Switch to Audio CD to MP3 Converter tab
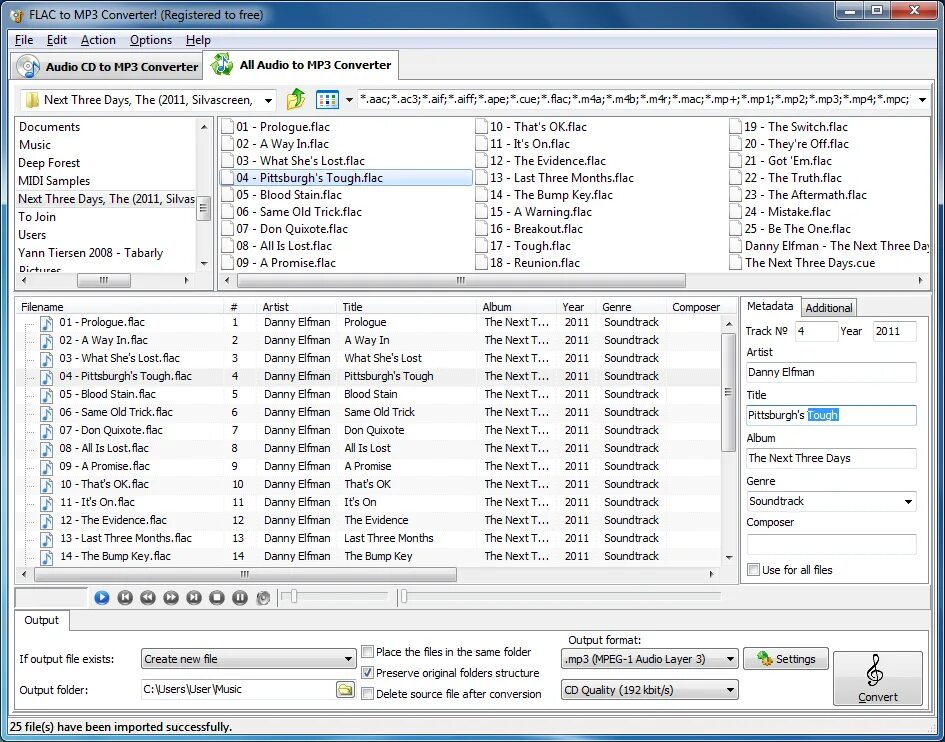 tap(105, 66)
